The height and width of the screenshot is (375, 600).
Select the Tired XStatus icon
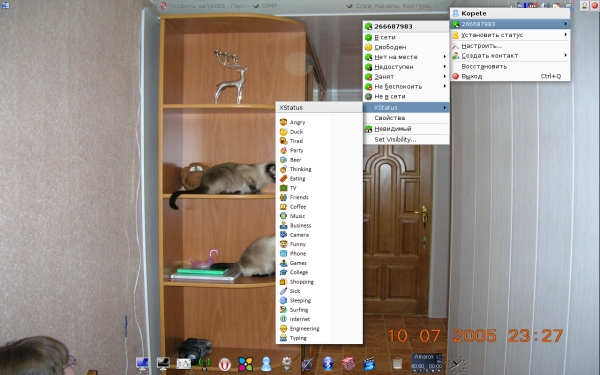coord(283,141)
